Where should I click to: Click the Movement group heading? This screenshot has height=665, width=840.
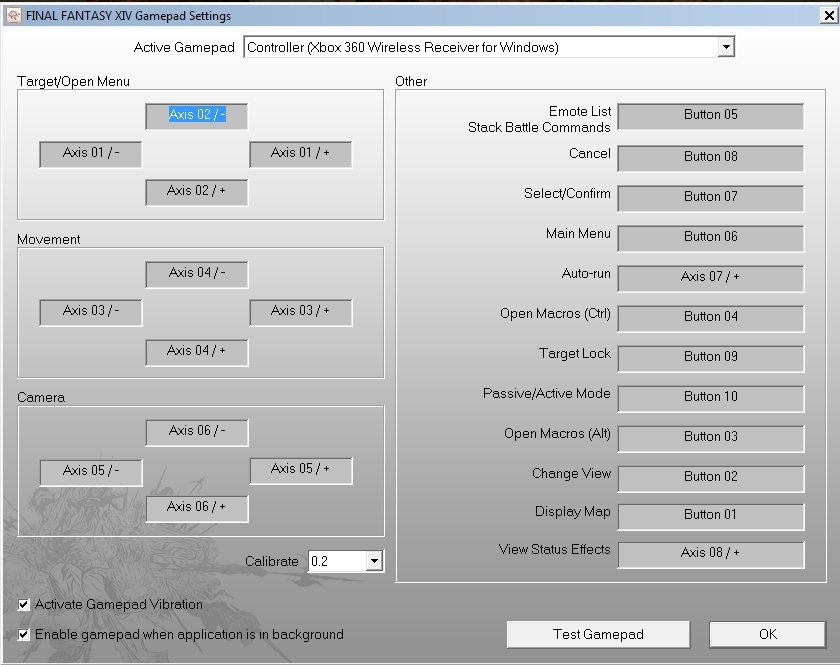click(49, 240)
